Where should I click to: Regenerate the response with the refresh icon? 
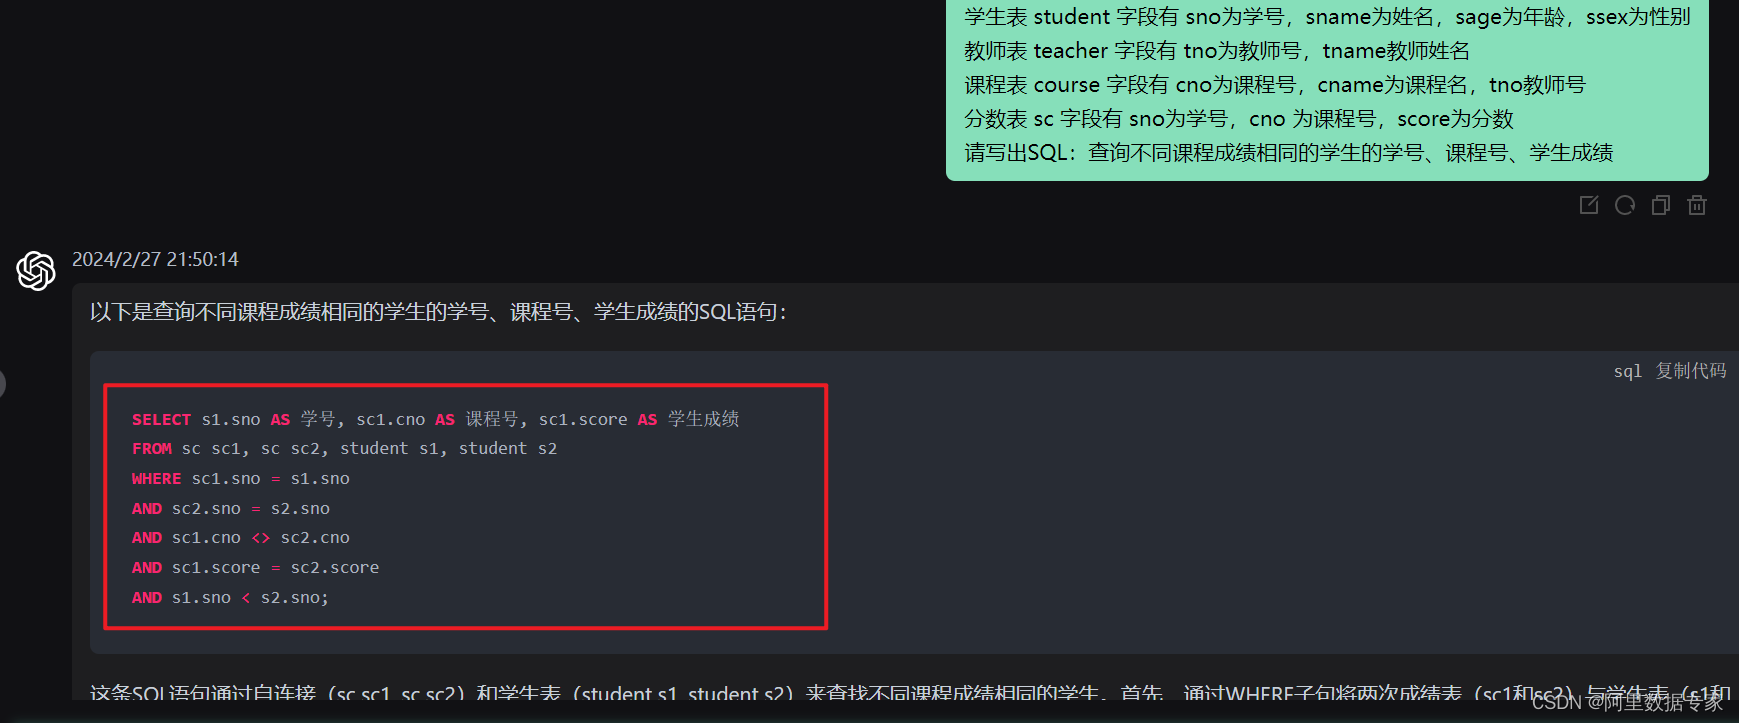[x=1625, y=205]
